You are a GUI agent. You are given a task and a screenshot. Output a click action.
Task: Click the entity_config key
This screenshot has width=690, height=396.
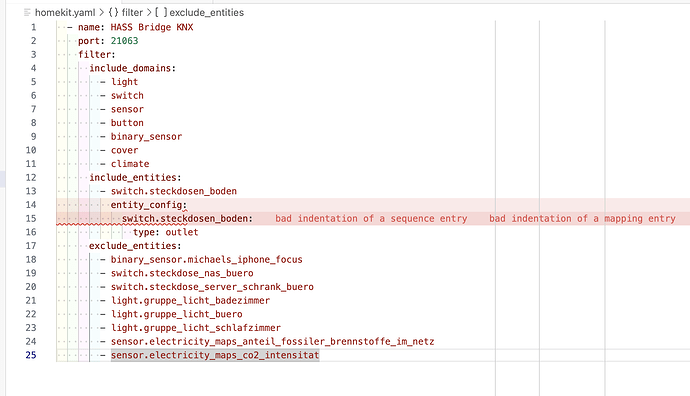coord(149,205)
